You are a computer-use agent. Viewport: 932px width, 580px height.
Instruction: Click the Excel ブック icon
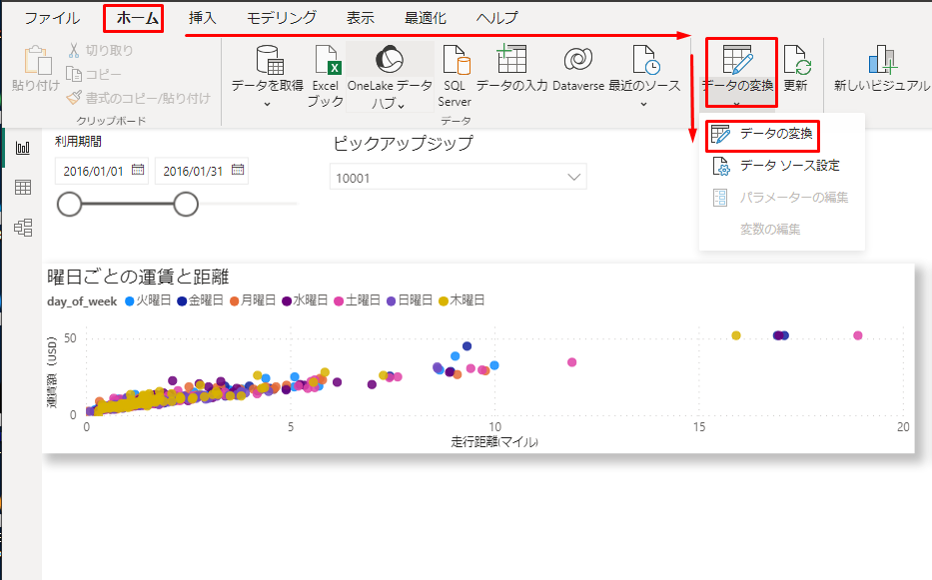pos(326,64)
